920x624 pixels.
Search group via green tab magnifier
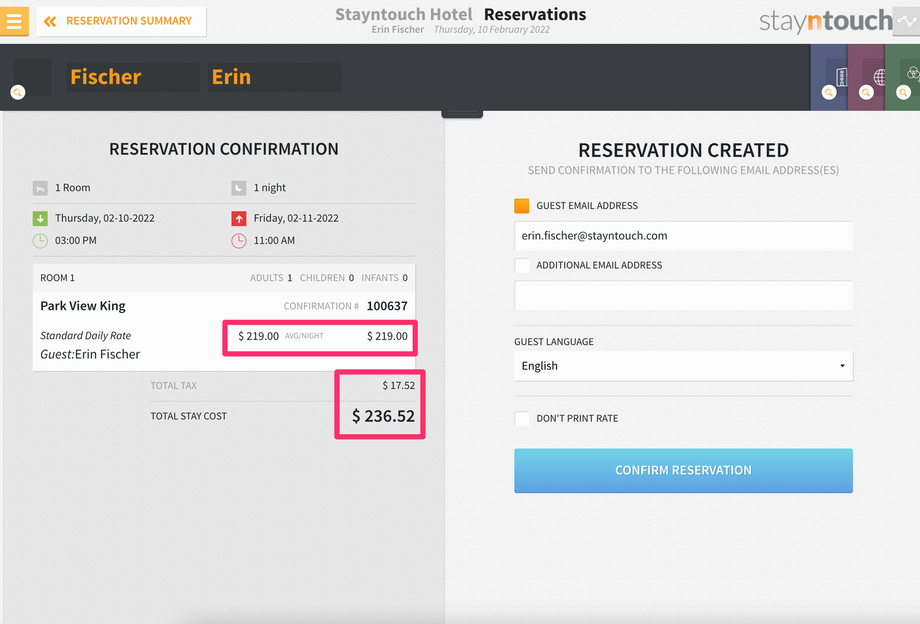(904, 93)
